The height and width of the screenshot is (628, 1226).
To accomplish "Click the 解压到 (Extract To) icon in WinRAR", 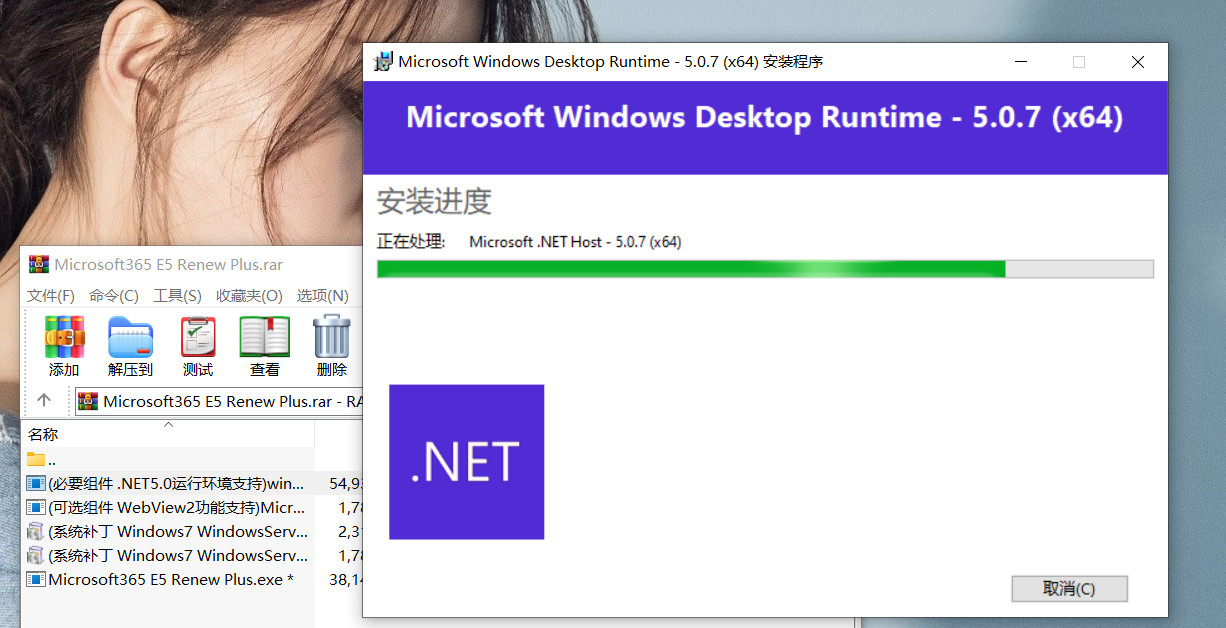I will point(130,337).
